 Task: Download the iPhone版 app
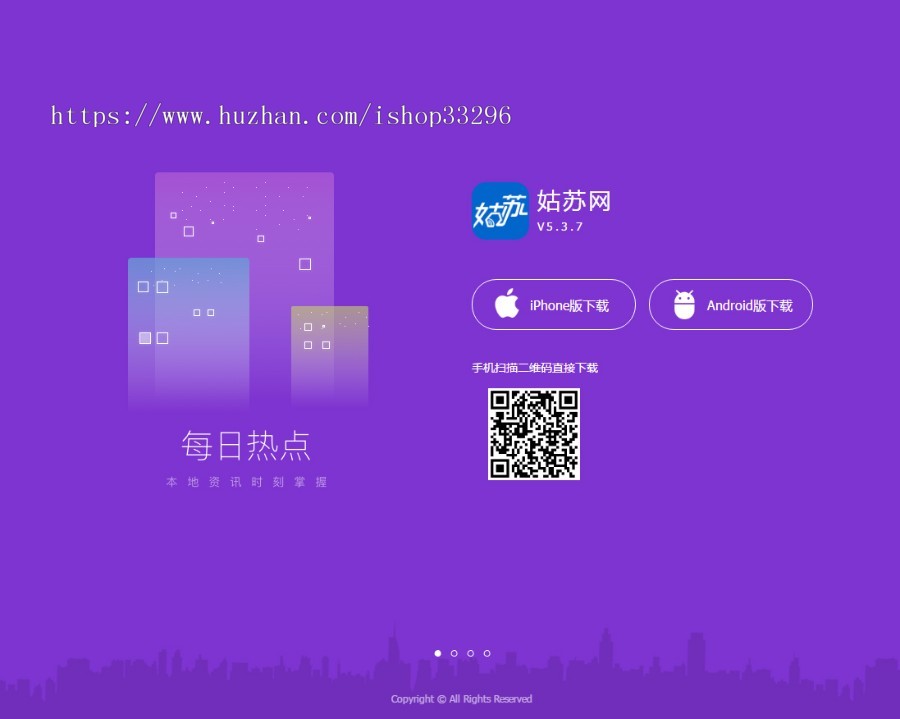[x=553, y=305]
